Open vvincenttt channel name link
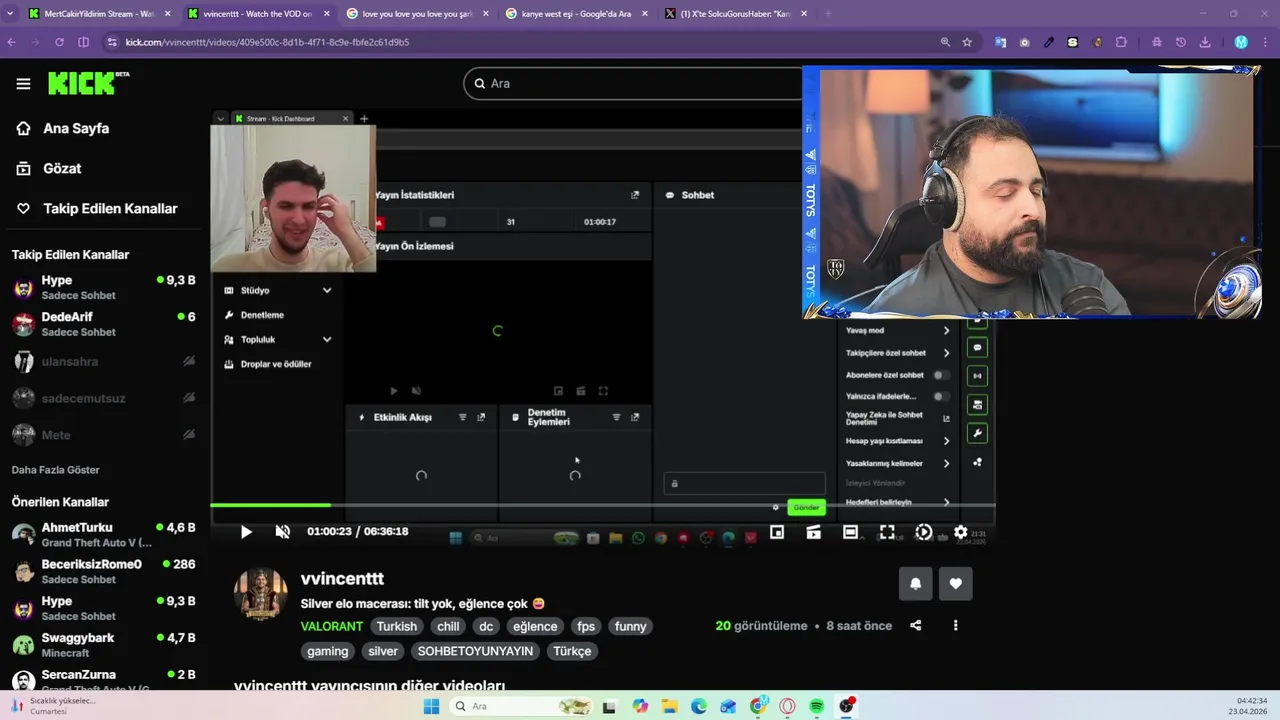 point(342,579)
